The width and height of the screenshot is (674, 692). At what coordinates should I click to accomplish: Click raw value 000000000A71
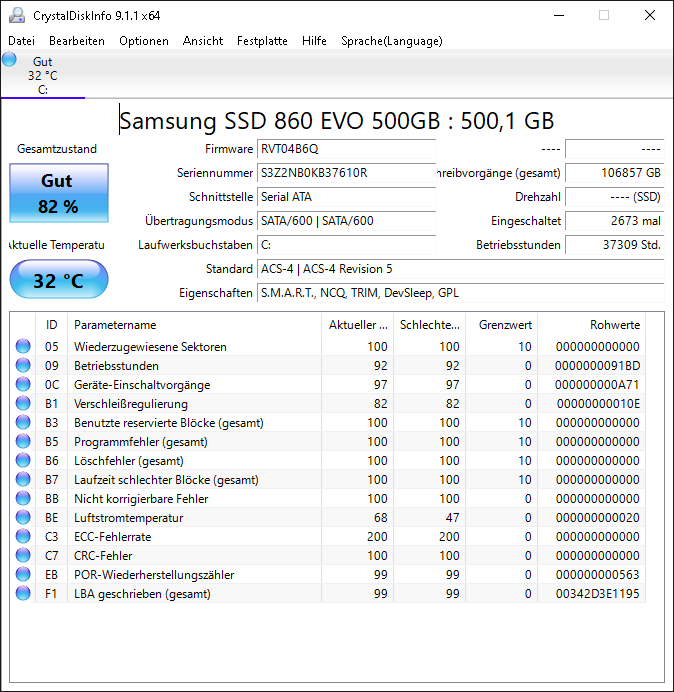(597, 385)
